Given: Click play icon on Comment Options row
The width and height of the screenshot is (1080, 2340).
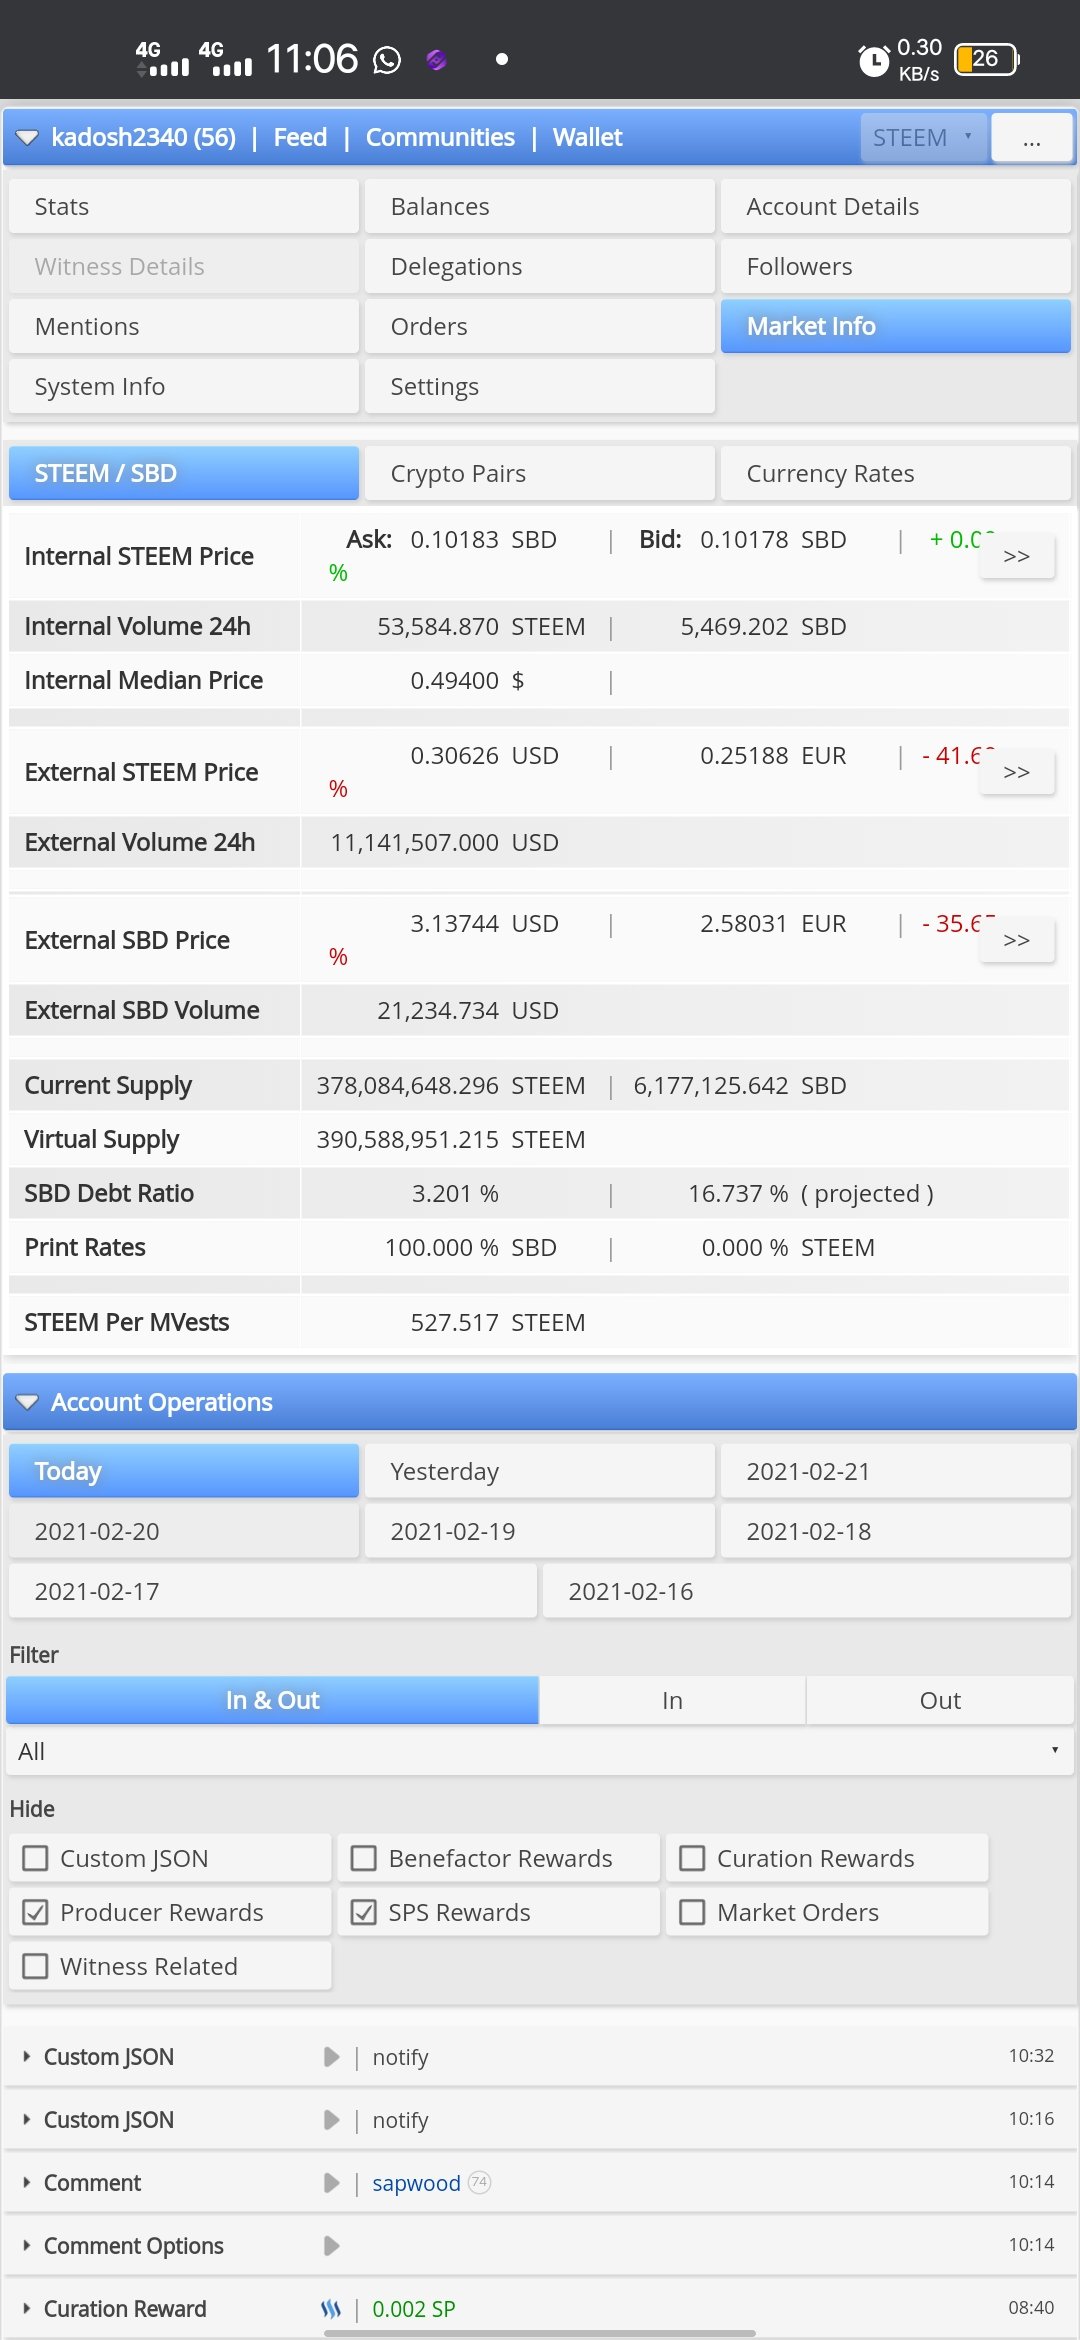Looking at the screenshot, I should [331, 2246].
